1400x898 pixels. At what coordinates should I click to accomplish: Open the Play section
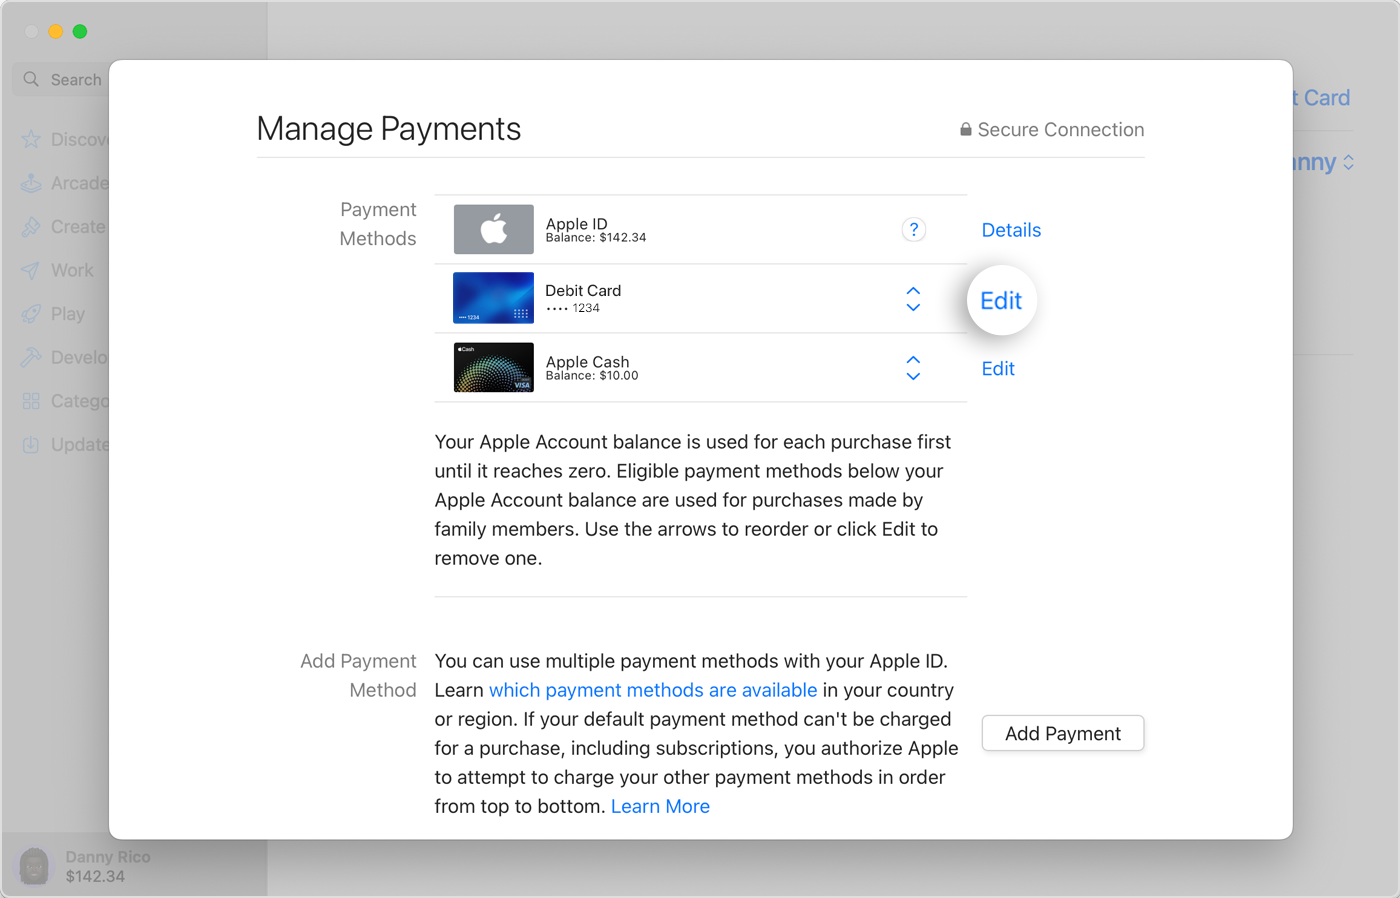[x=66, y=313]
